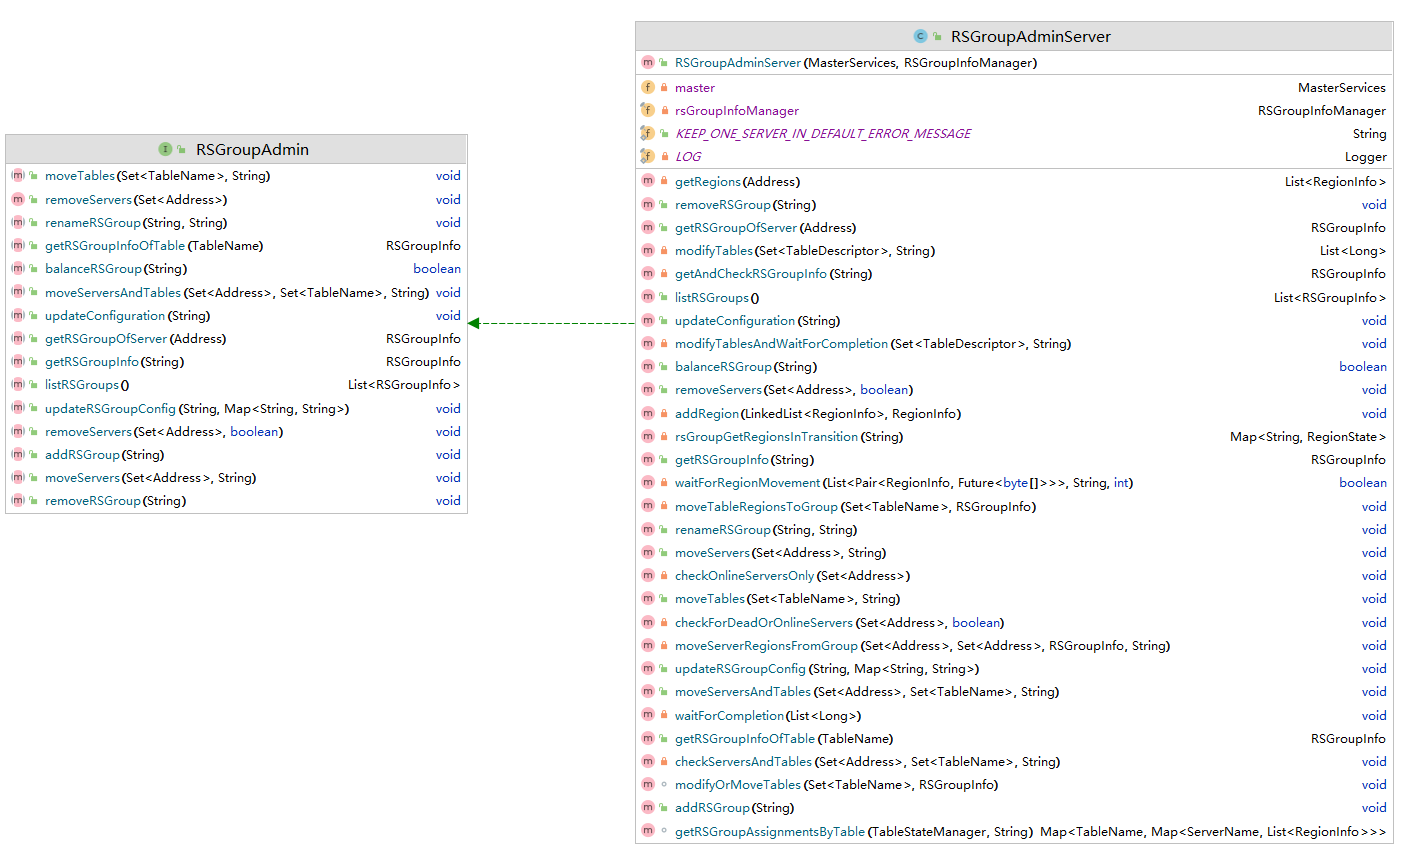
Task: Click the method icon beside getRSGroupAssignmentsByTable
Action: [x=648, y=831]
